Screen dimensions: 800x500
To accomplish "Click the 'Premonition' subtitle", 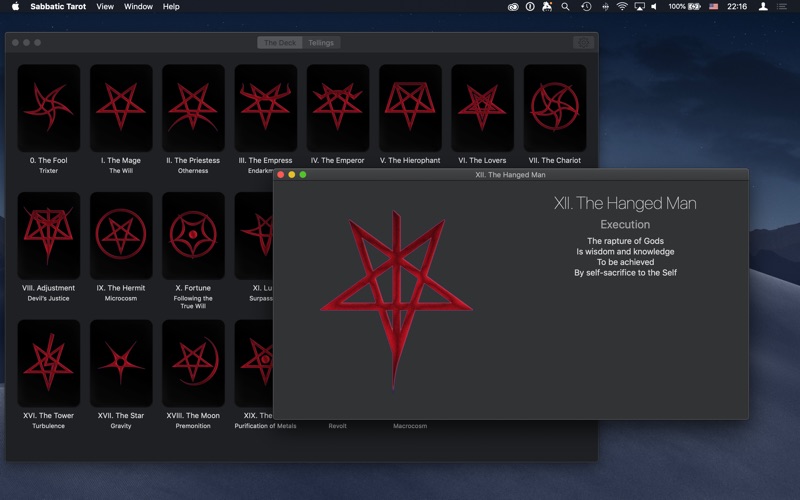I will 193,426.
